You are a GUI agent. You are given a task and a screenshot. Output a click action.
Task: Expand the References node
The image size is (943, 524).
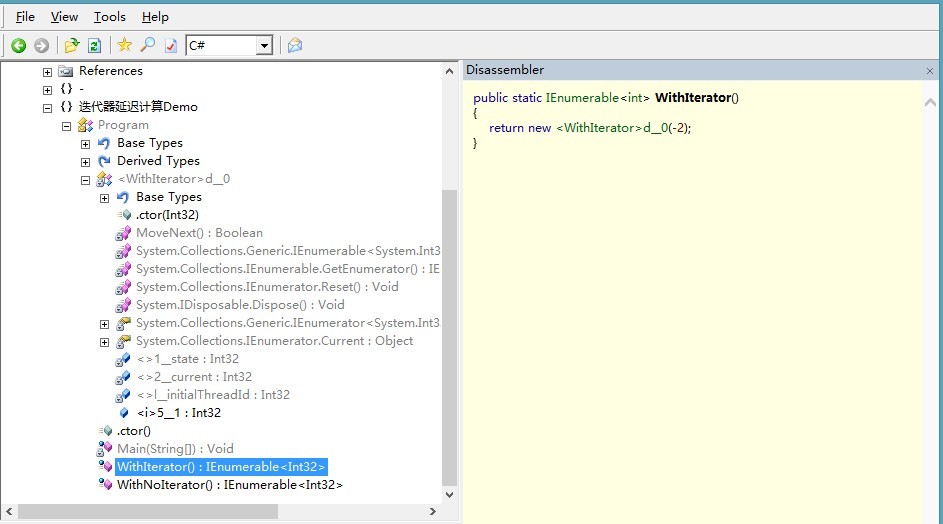pos(48,72)
